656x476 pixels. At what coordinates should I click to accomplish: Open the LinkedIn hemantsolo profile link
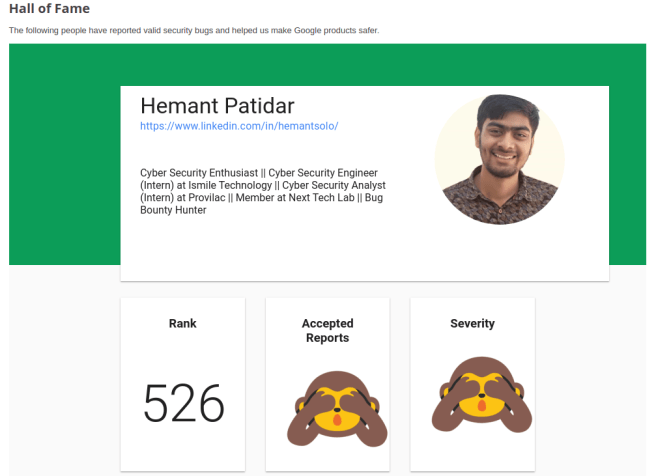239,126
